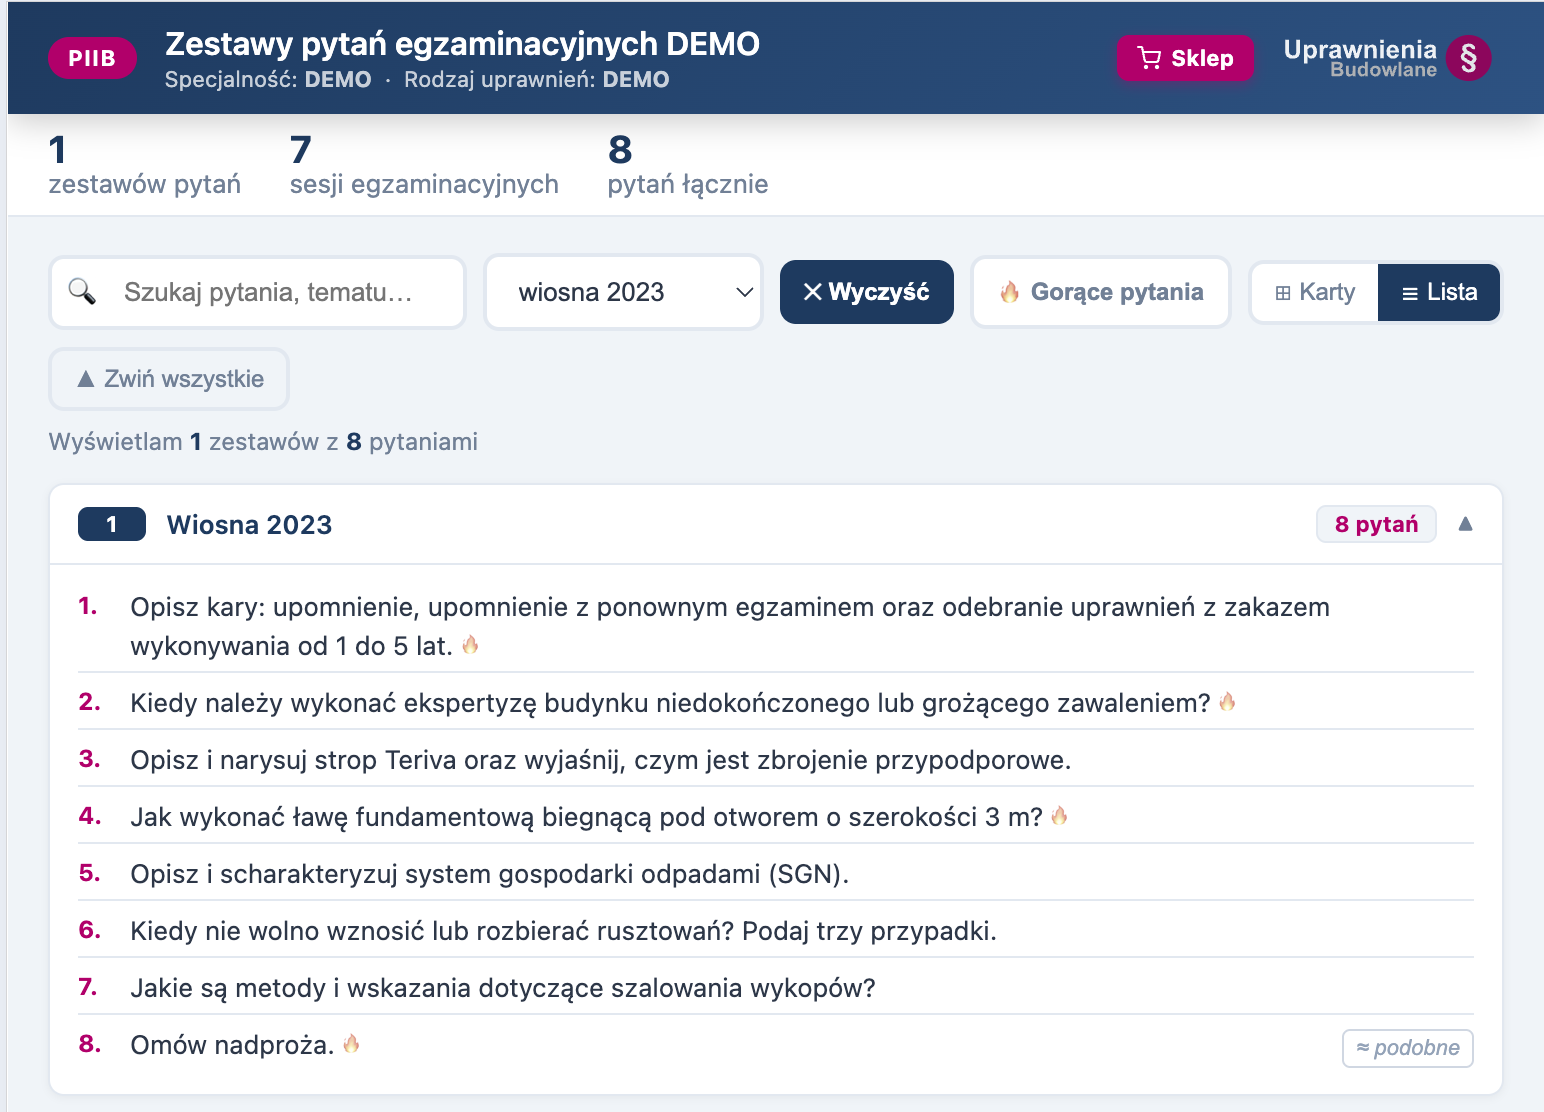Click flame icon next to Omów nadproża
The width and height of the screenshot is (1544, 1112).
tap(351, 1044)
